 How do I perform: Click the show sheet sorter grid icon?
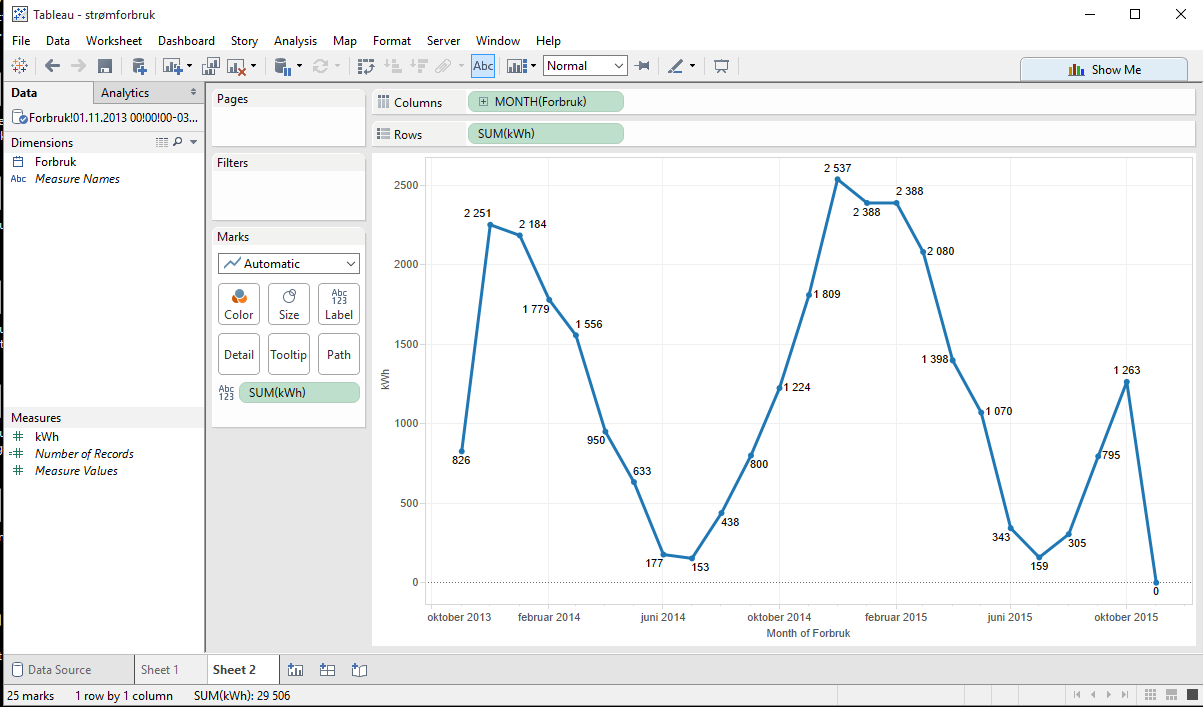pos(1150,695)
